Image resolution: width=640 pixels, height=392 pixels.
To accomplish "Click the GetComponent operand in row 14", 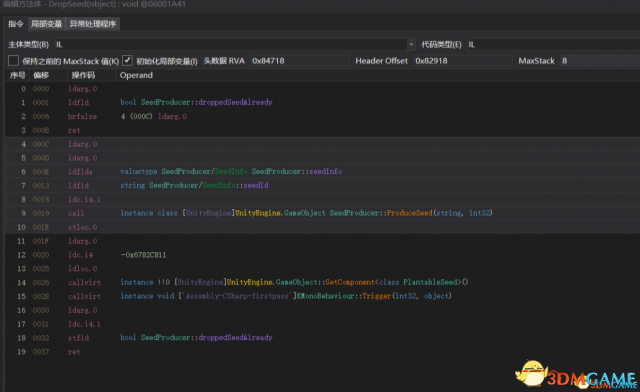I will pyautogui.click(x=349, y=282).
